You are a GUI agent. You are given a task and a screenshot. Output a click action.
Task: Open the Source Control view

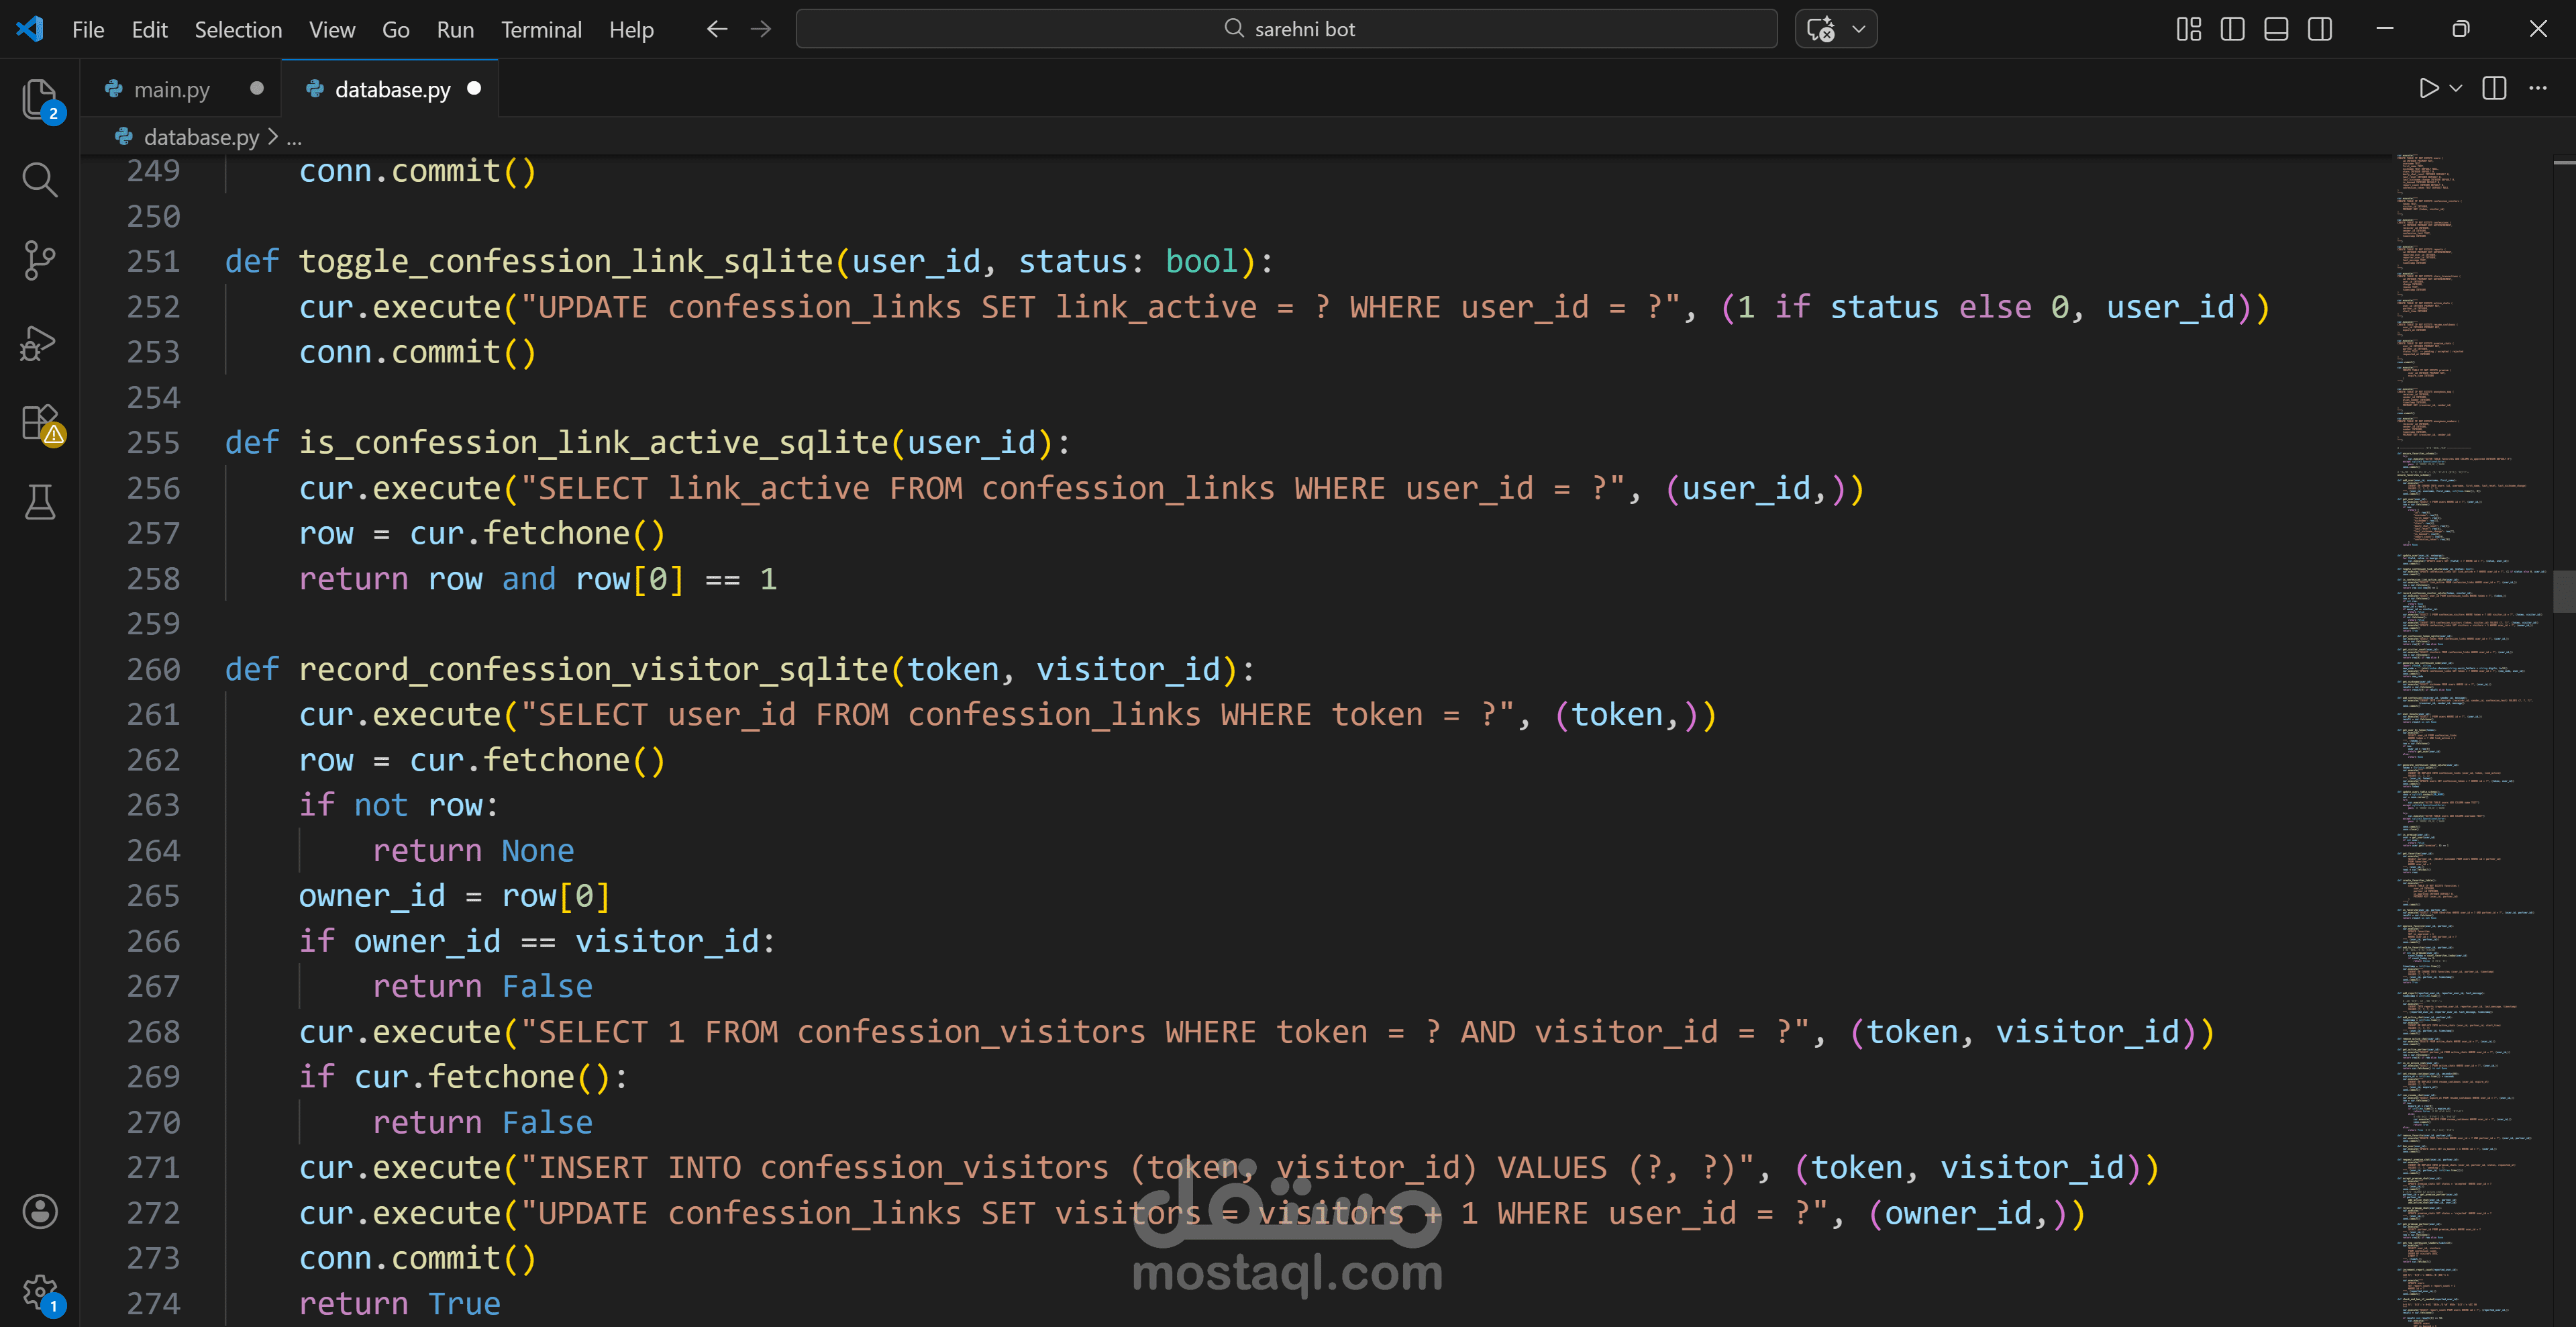[40, 260]
